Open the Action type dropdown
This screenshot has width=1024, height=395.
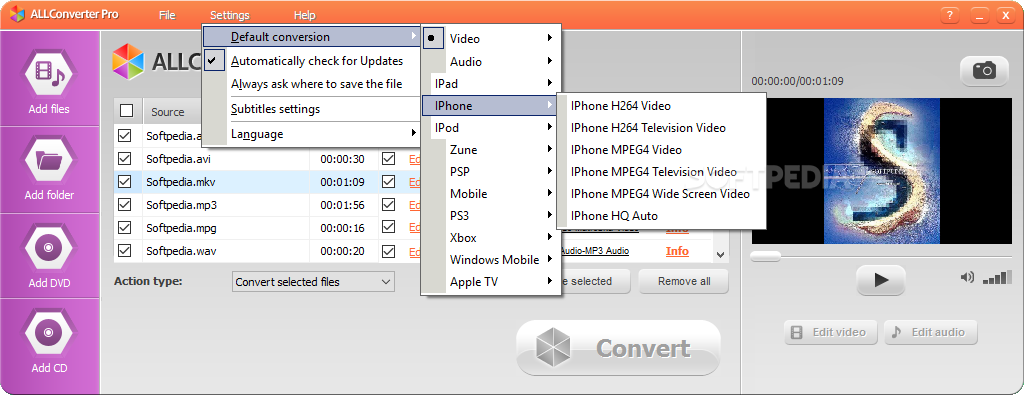coord(313,282)
